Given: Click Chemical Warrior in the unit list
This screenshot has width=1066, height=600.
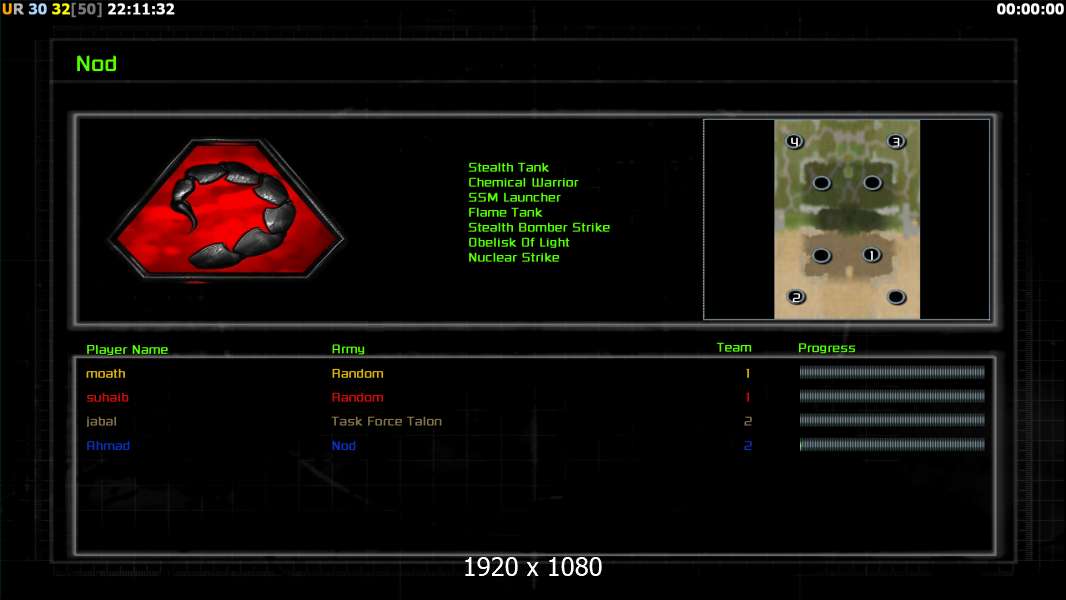Looking at the screenshot, I should click(x=523, y=182).
